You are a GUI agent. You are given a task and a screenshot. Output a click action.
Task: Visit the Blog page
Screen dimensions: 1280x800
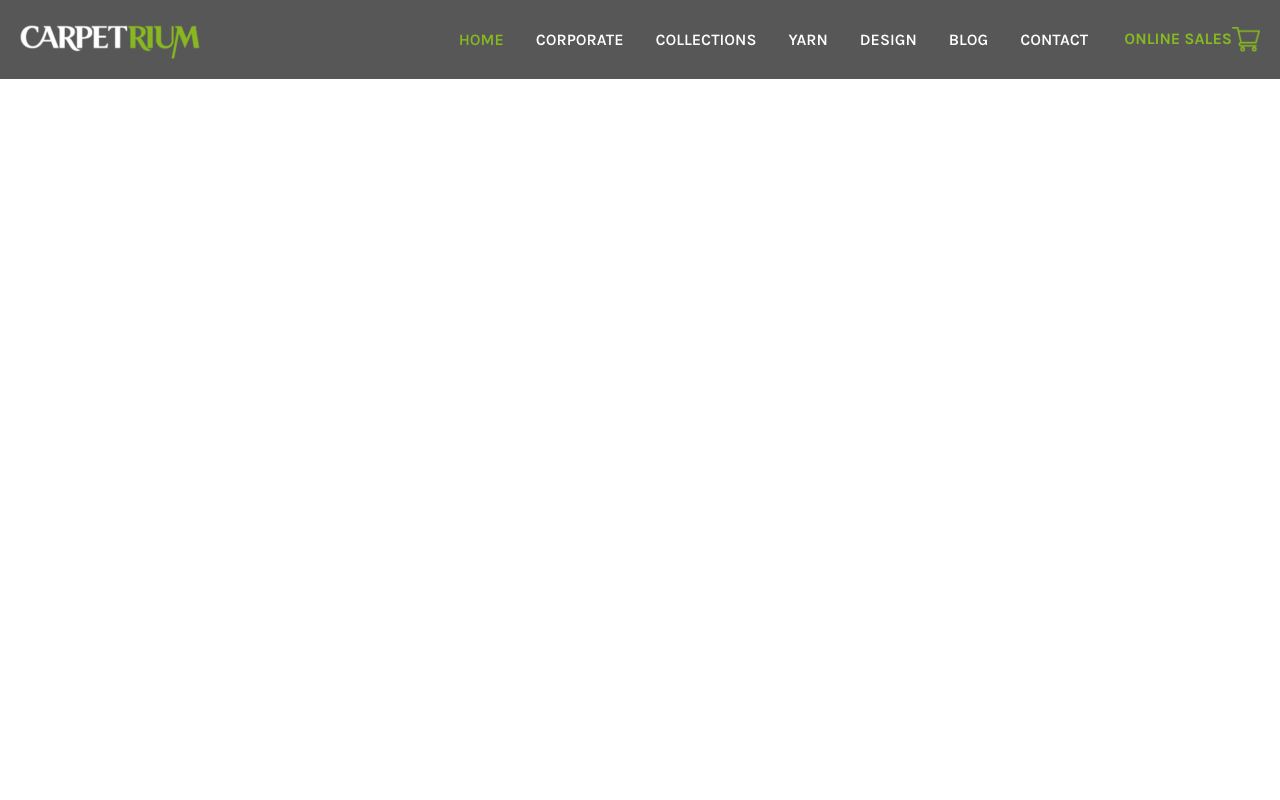click(968, 40)
